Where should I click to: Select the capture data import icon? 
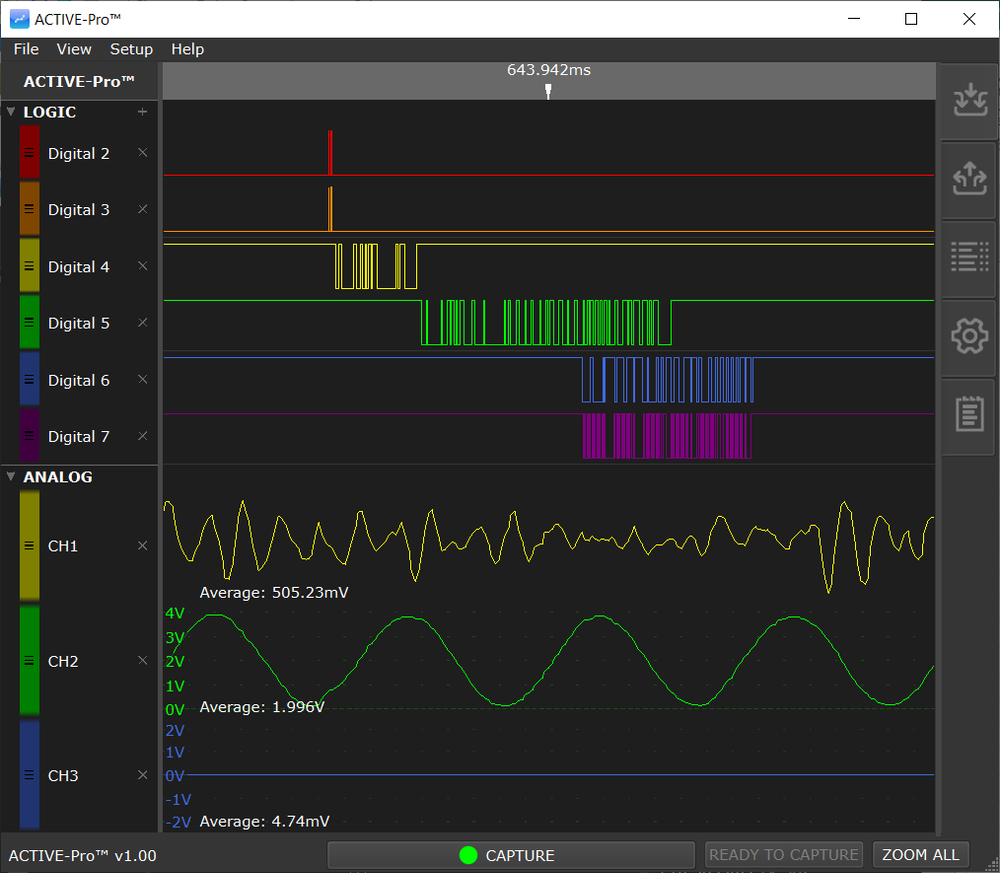tap(968, 99)
